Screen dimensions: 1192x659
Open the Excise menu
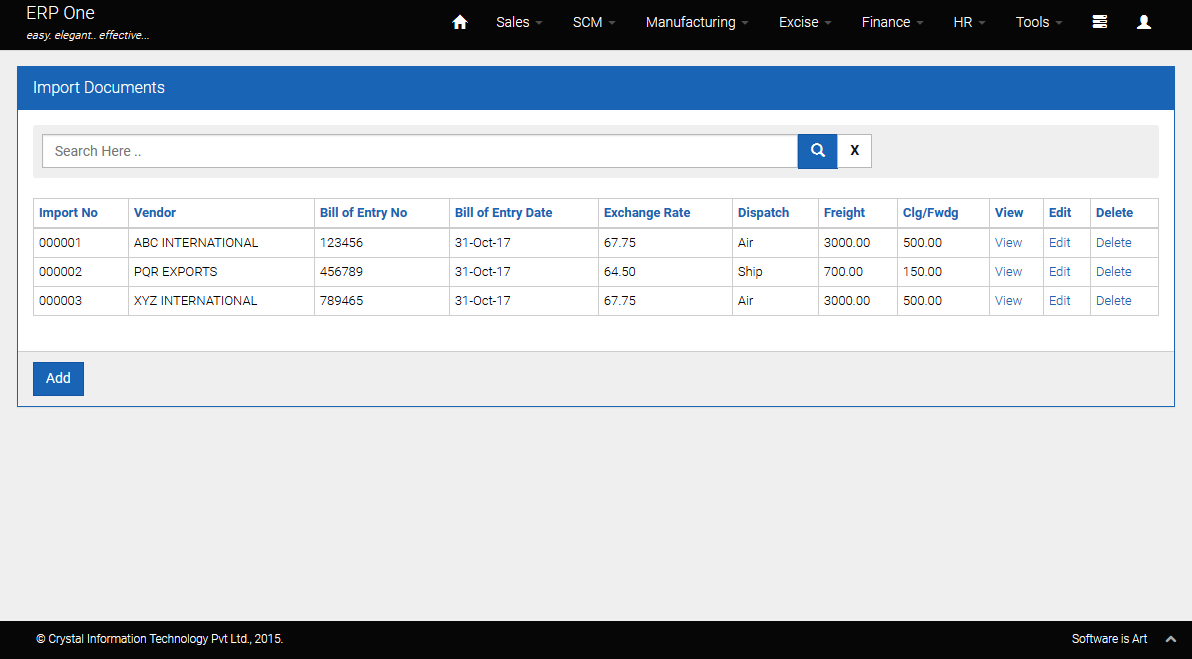[805, 22]
